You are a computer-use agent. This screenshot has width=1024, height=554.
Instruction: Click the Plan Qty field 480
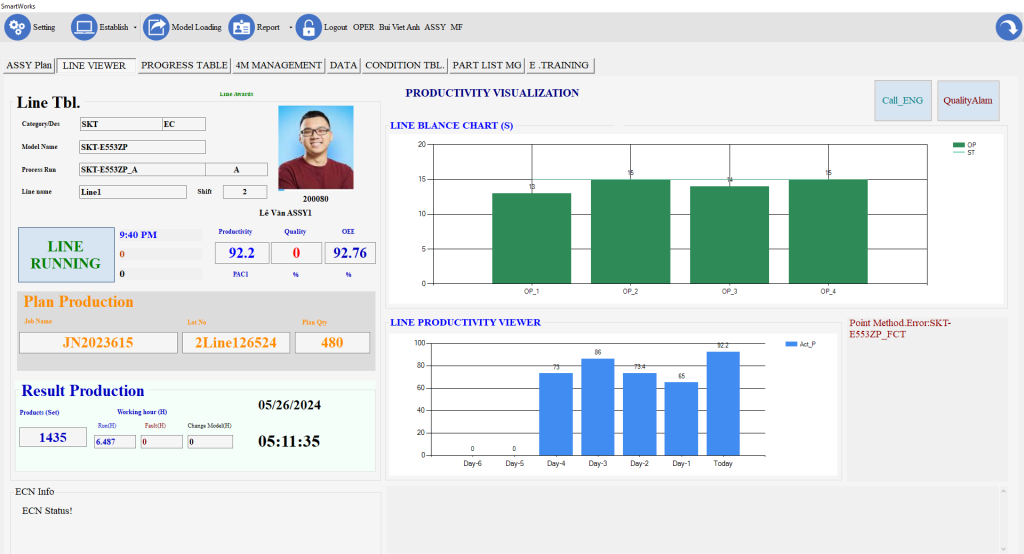click(x=332, y=343)
